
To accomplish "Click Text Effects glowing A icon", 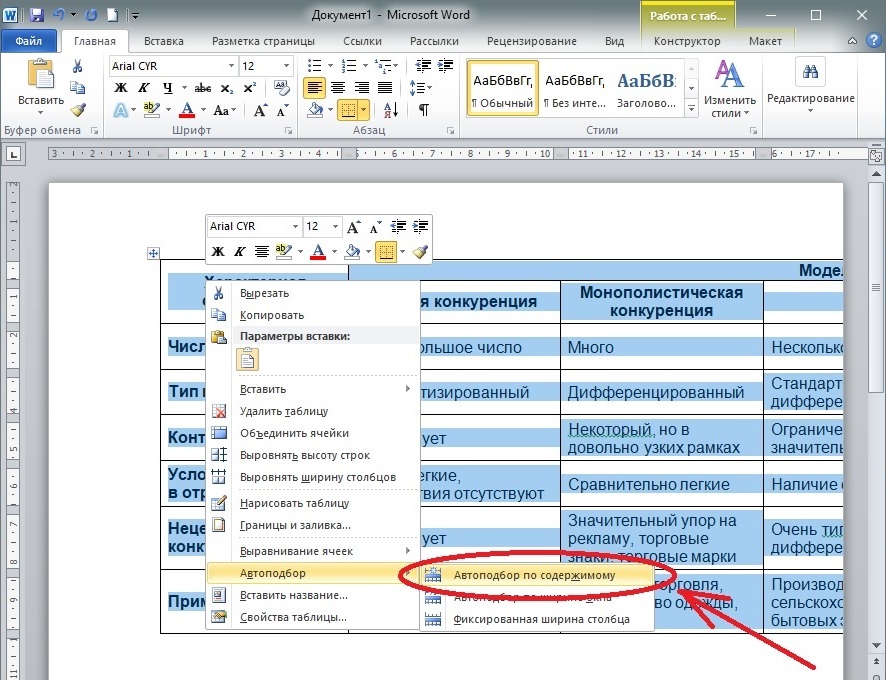I will [120, 110].
